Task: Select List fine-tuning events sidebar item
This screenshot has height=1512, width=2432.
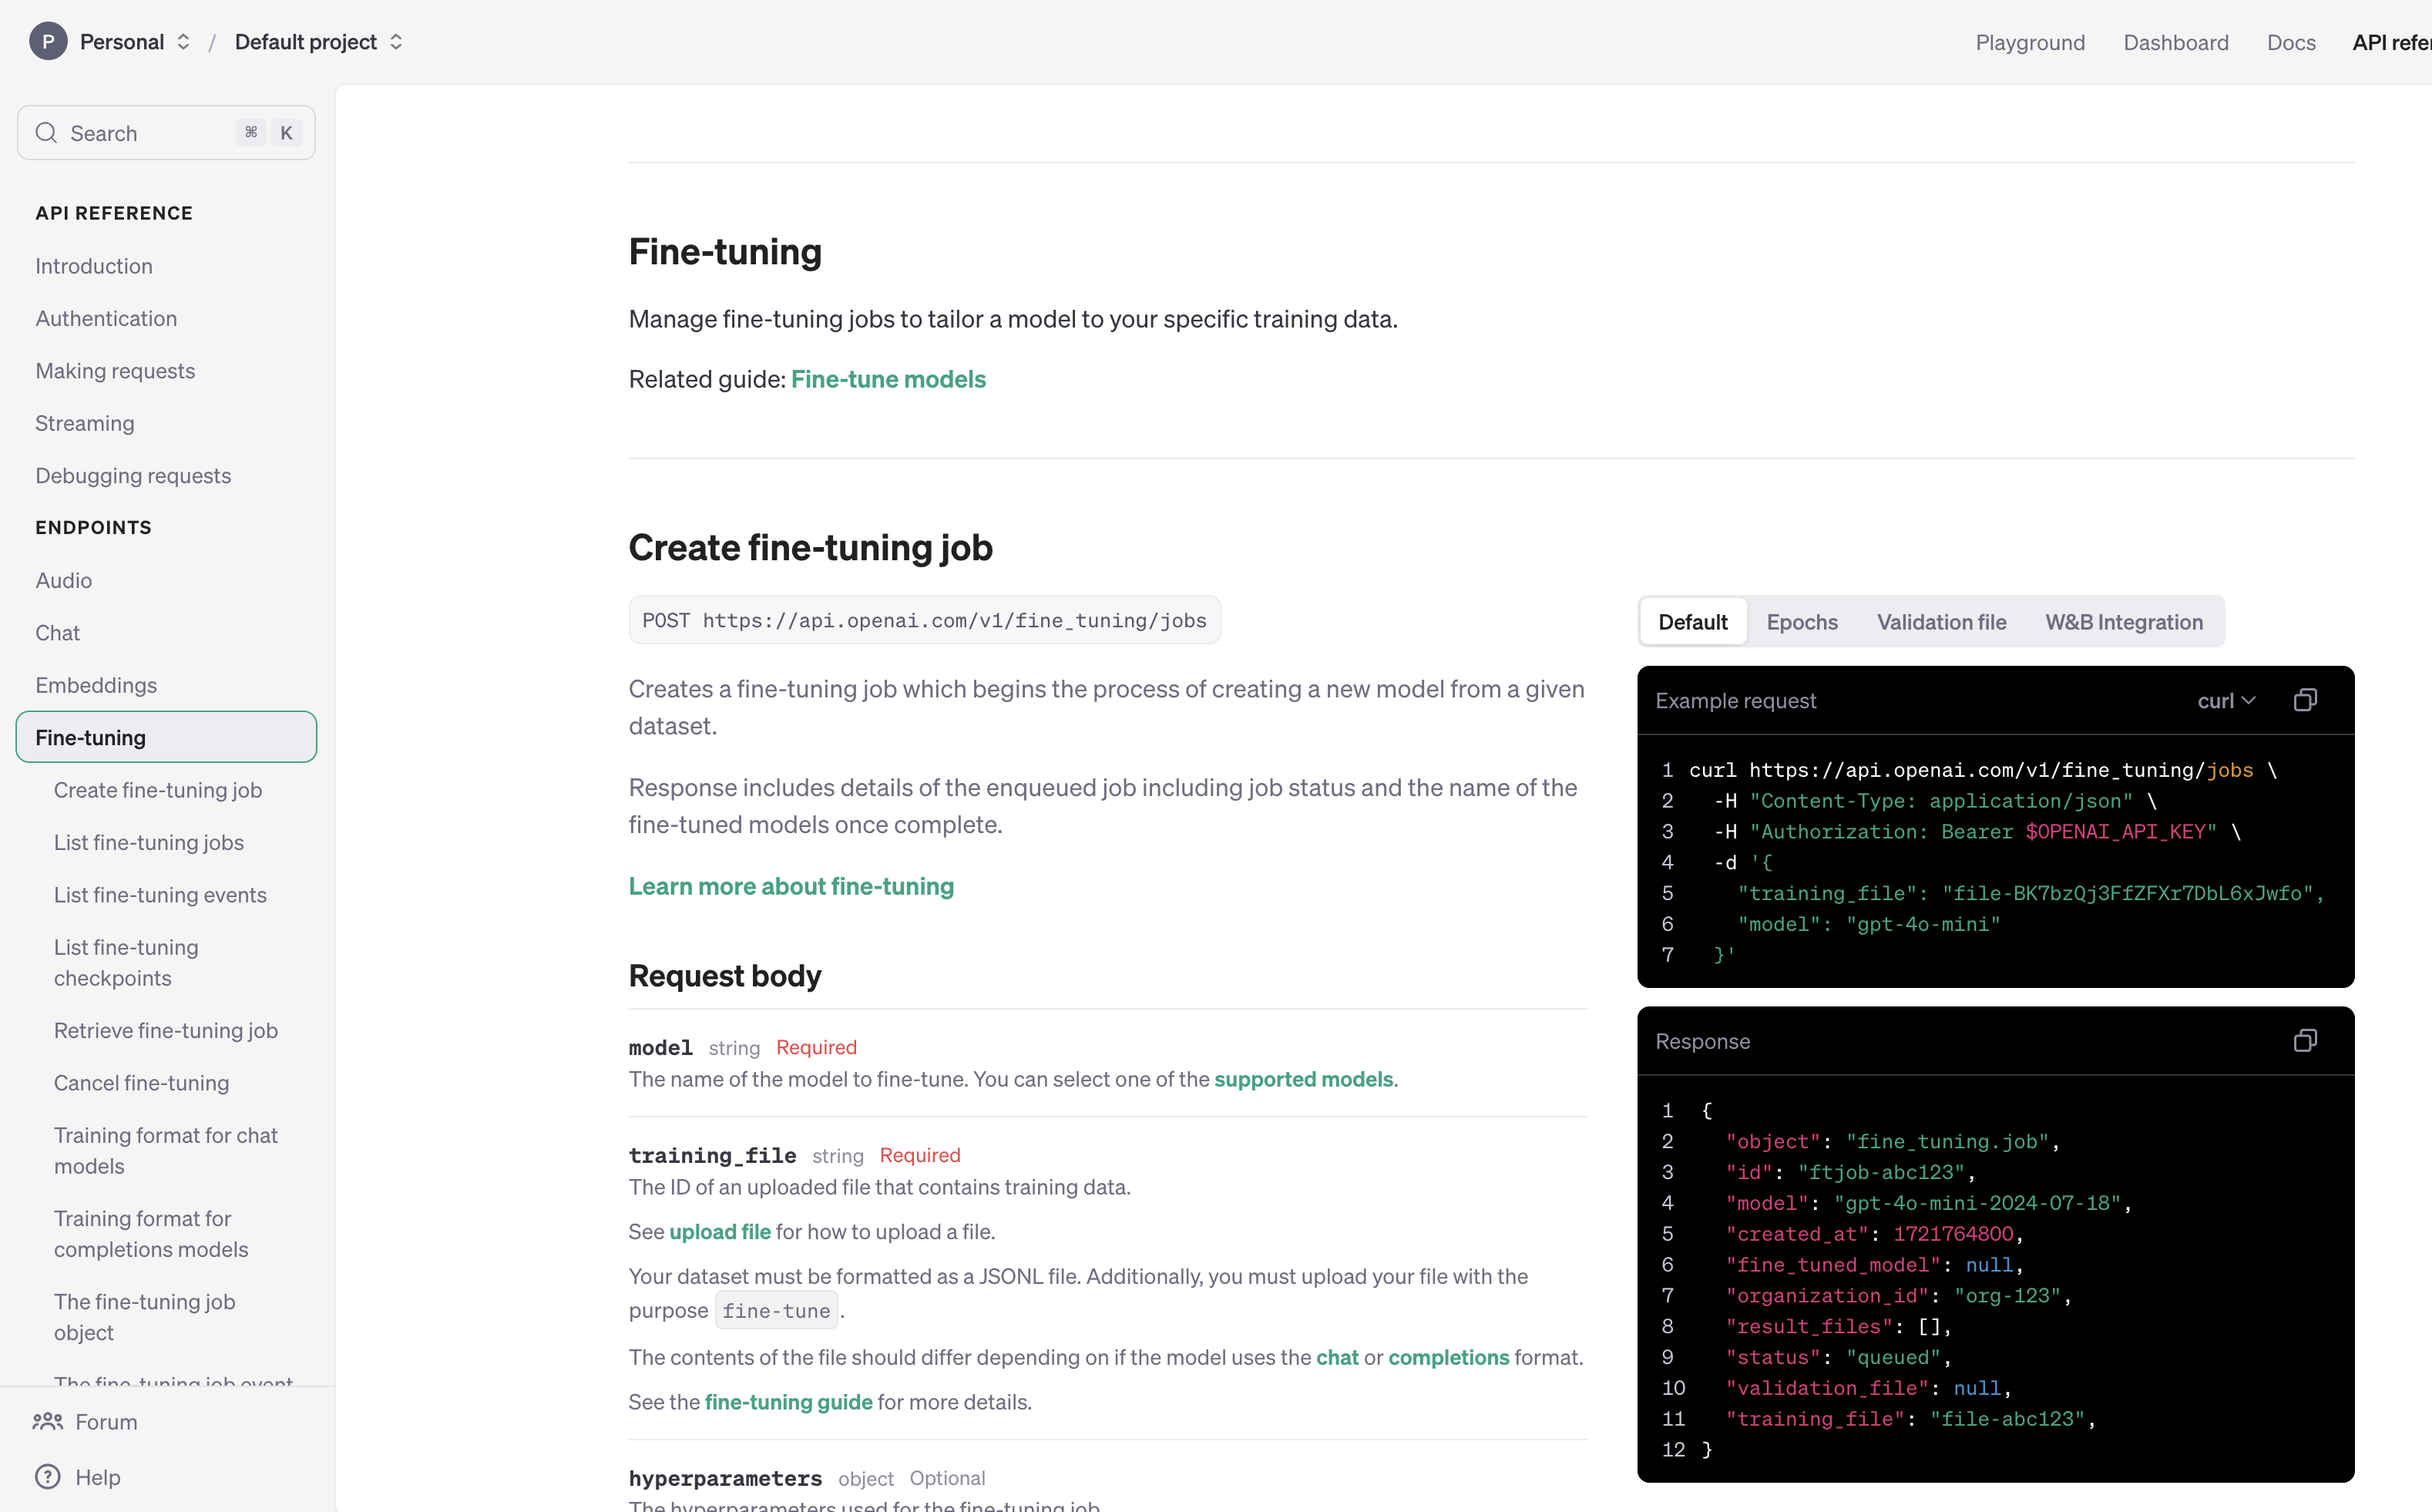Action: click(160, 895)
